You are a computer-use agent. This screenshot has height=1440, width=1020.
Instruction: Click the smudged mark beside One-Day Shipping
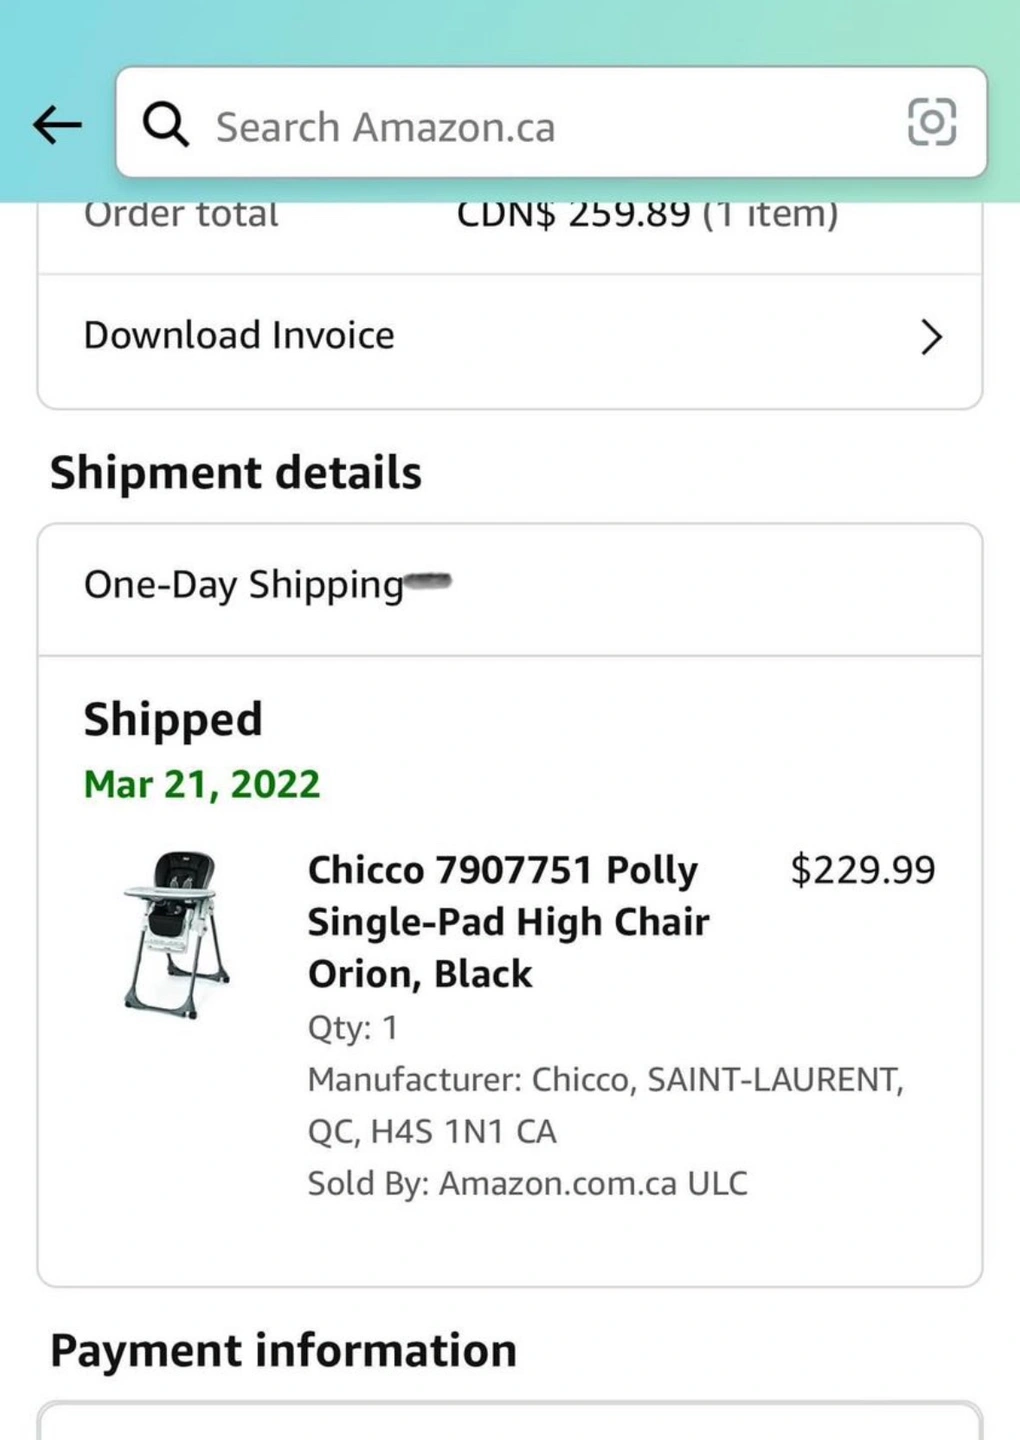430,580
